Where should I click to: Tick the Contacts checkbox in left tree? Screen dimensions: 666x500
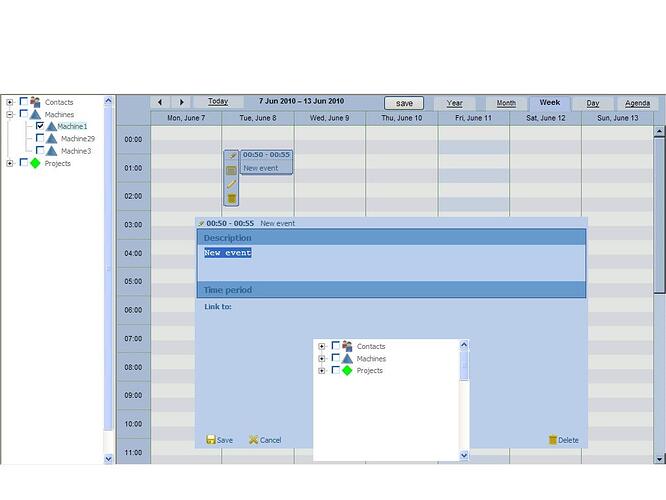24,101
